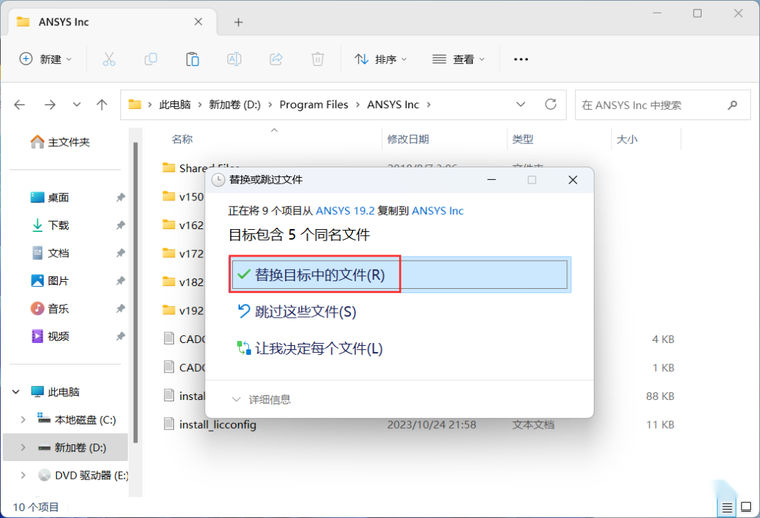Click ANSYS Inc in the breadcrumb
This screenshot has width=760, height=518.
(393, 105)
